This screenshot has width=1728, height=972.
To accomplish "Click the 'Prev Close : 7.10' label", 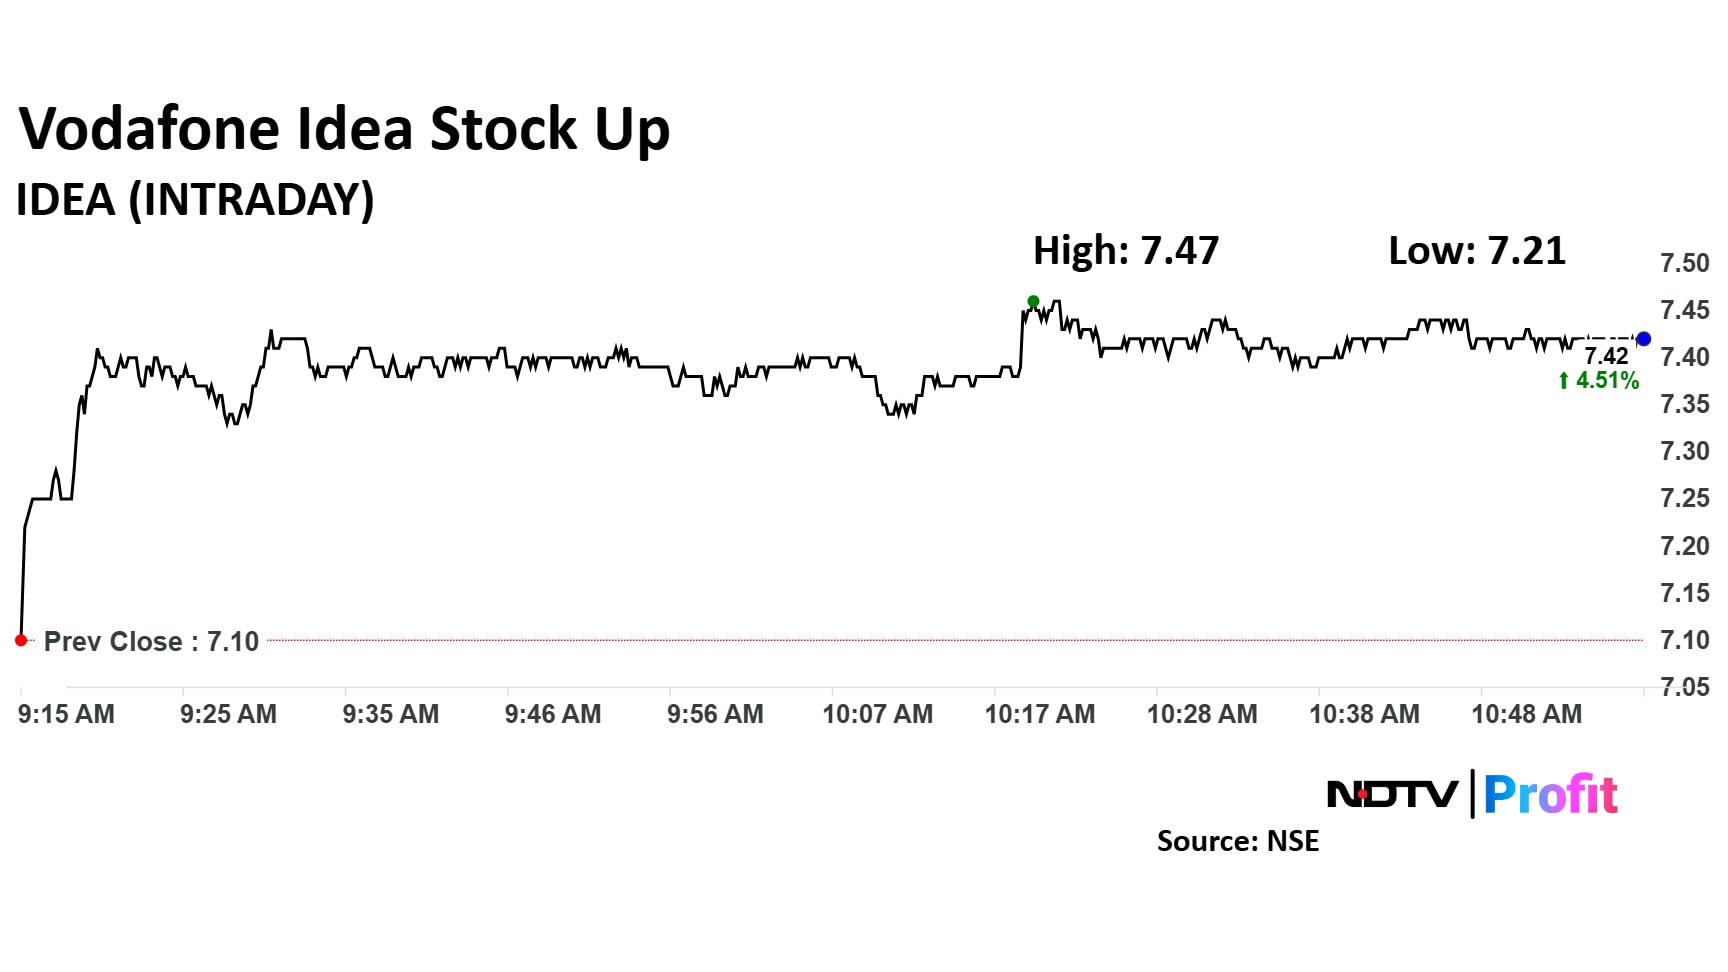I will [x=151, y=642].
